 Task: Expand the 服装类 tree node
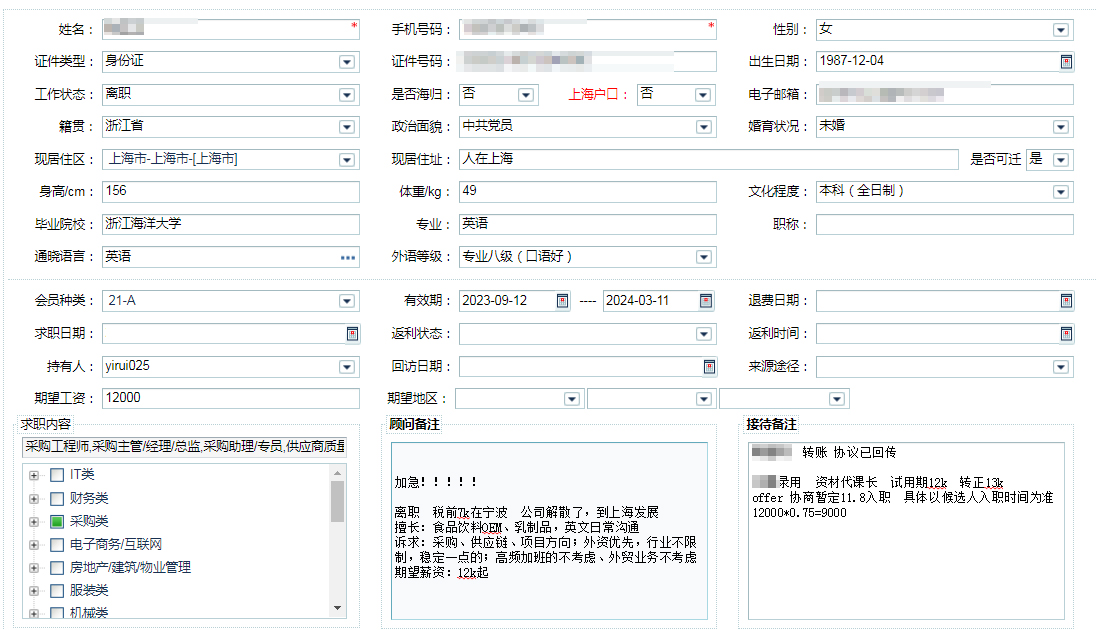click(x=34, y=591)
